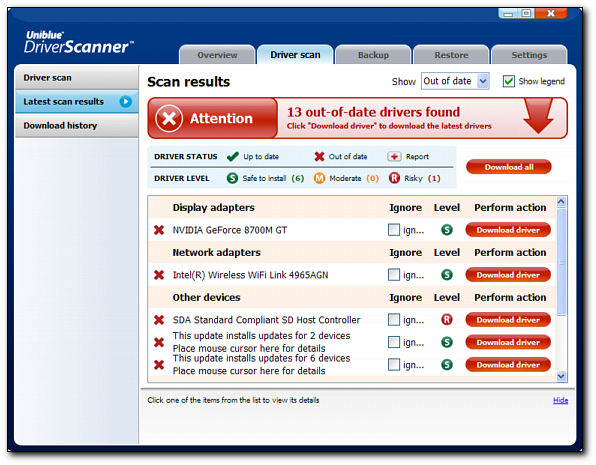Image resolution: width=596 pixels, height=465 pixels.
Task: Check ignore box for SDA SD Host Controller
Action: pyautogui.click(x=394, y=319)
